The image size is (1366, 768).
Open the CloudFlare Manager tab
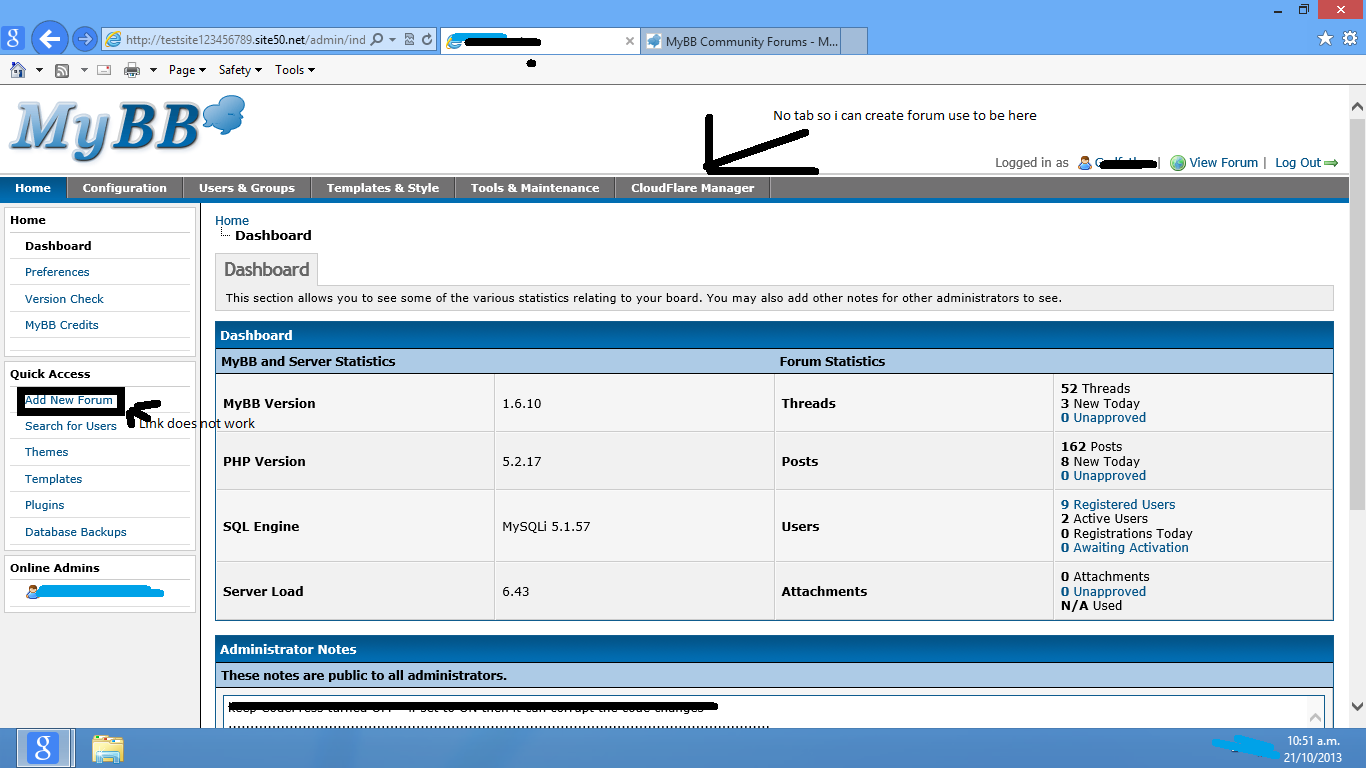(x=693, y=188)
